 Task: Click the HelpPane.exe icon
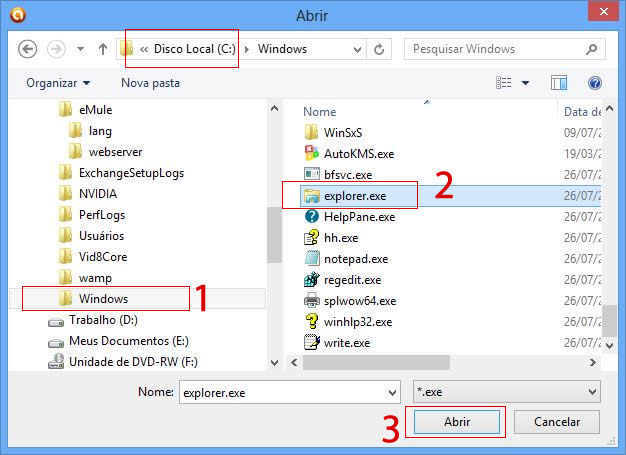tap(311, 216)
